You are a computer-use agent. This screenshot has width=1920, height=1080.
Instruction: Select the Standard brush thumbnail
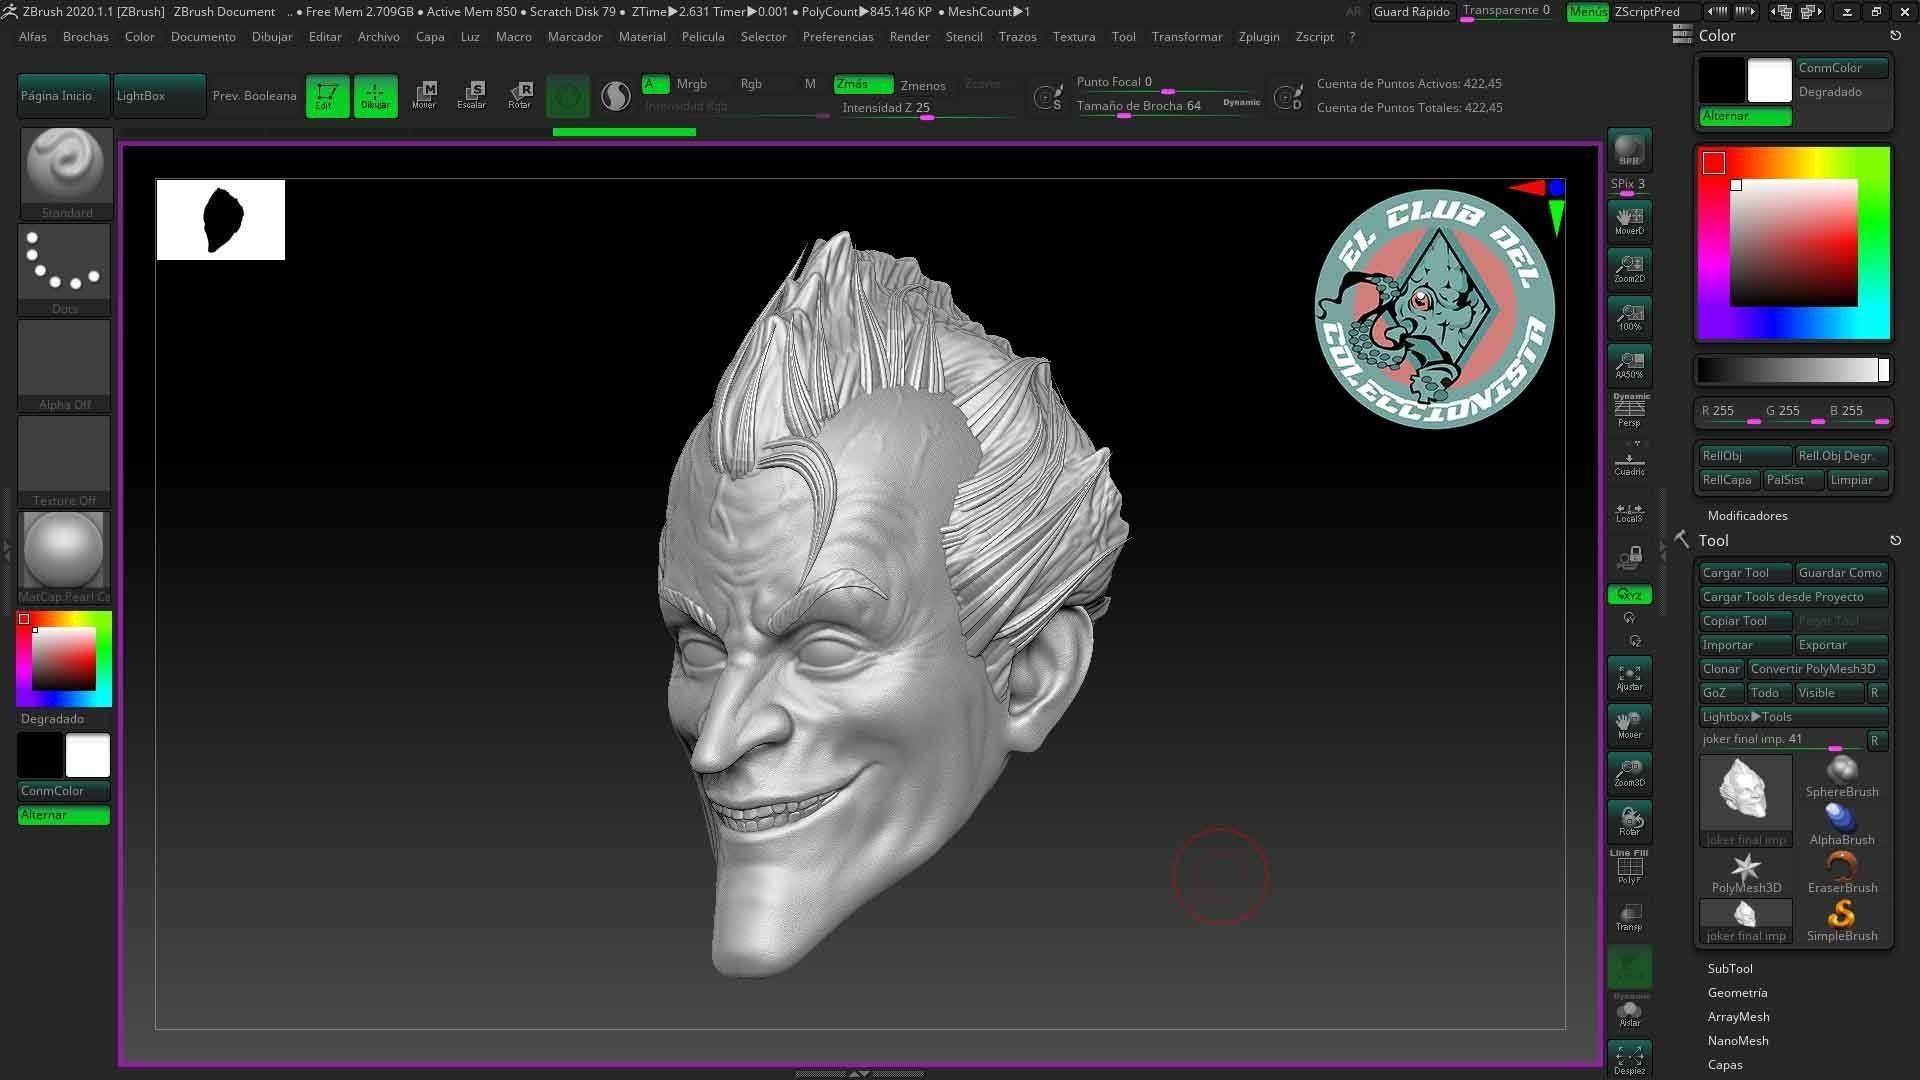66,172
